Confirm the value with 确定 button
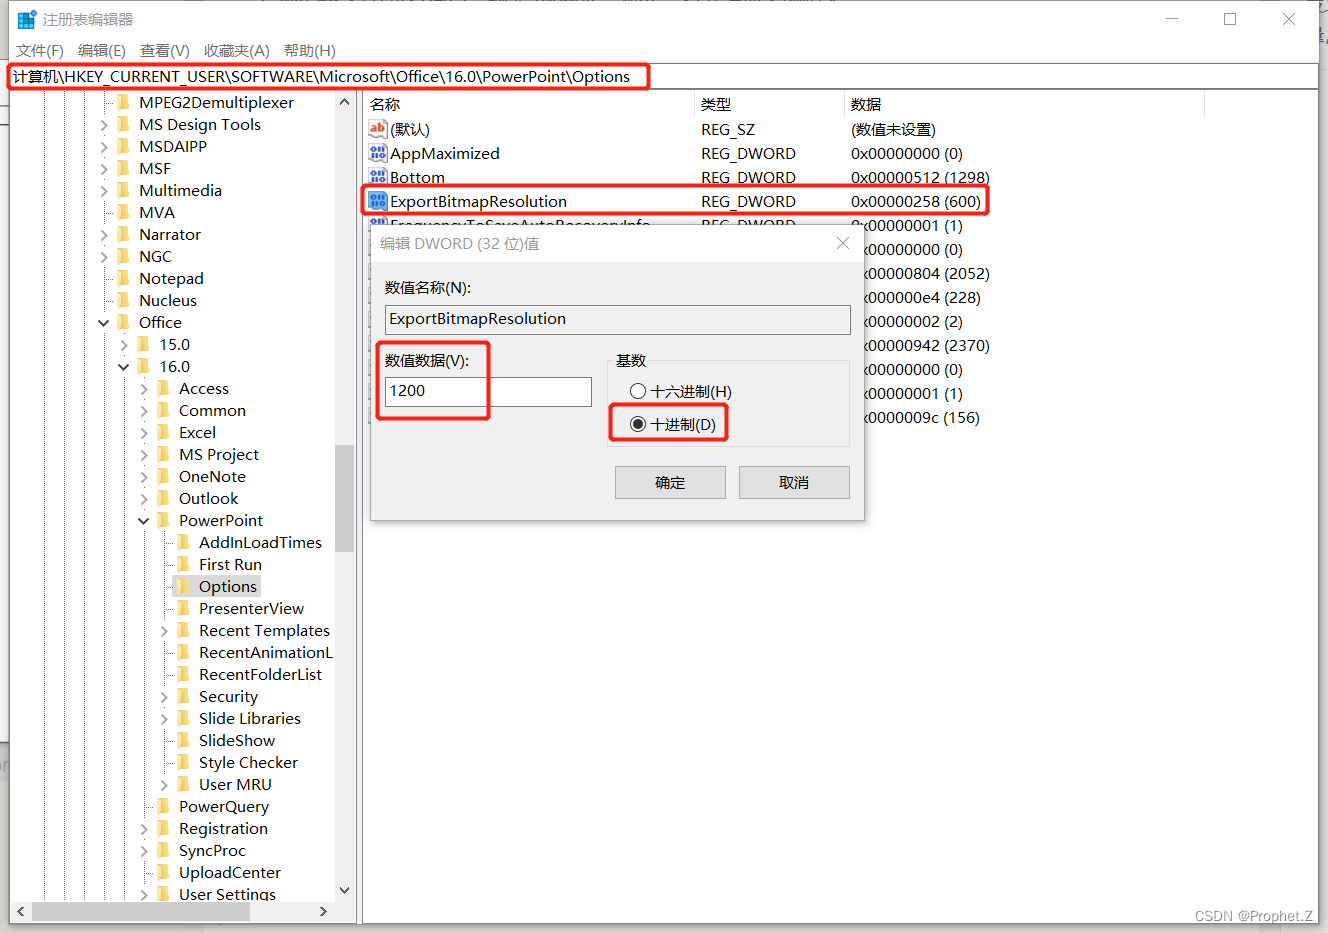 click(670, 482)
